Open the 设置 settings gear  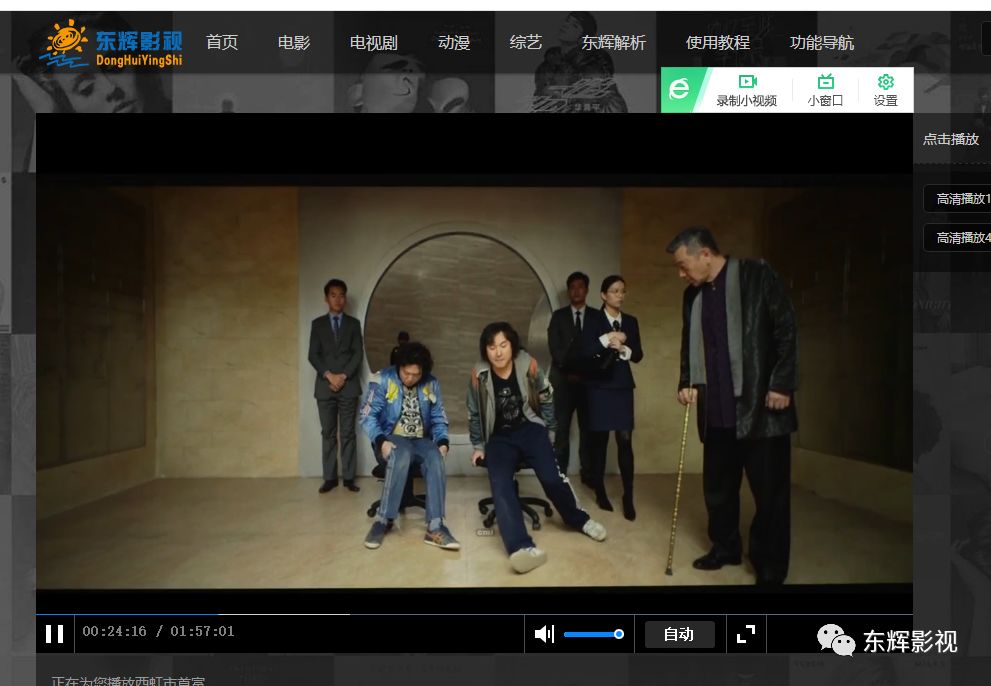point(885,90)
